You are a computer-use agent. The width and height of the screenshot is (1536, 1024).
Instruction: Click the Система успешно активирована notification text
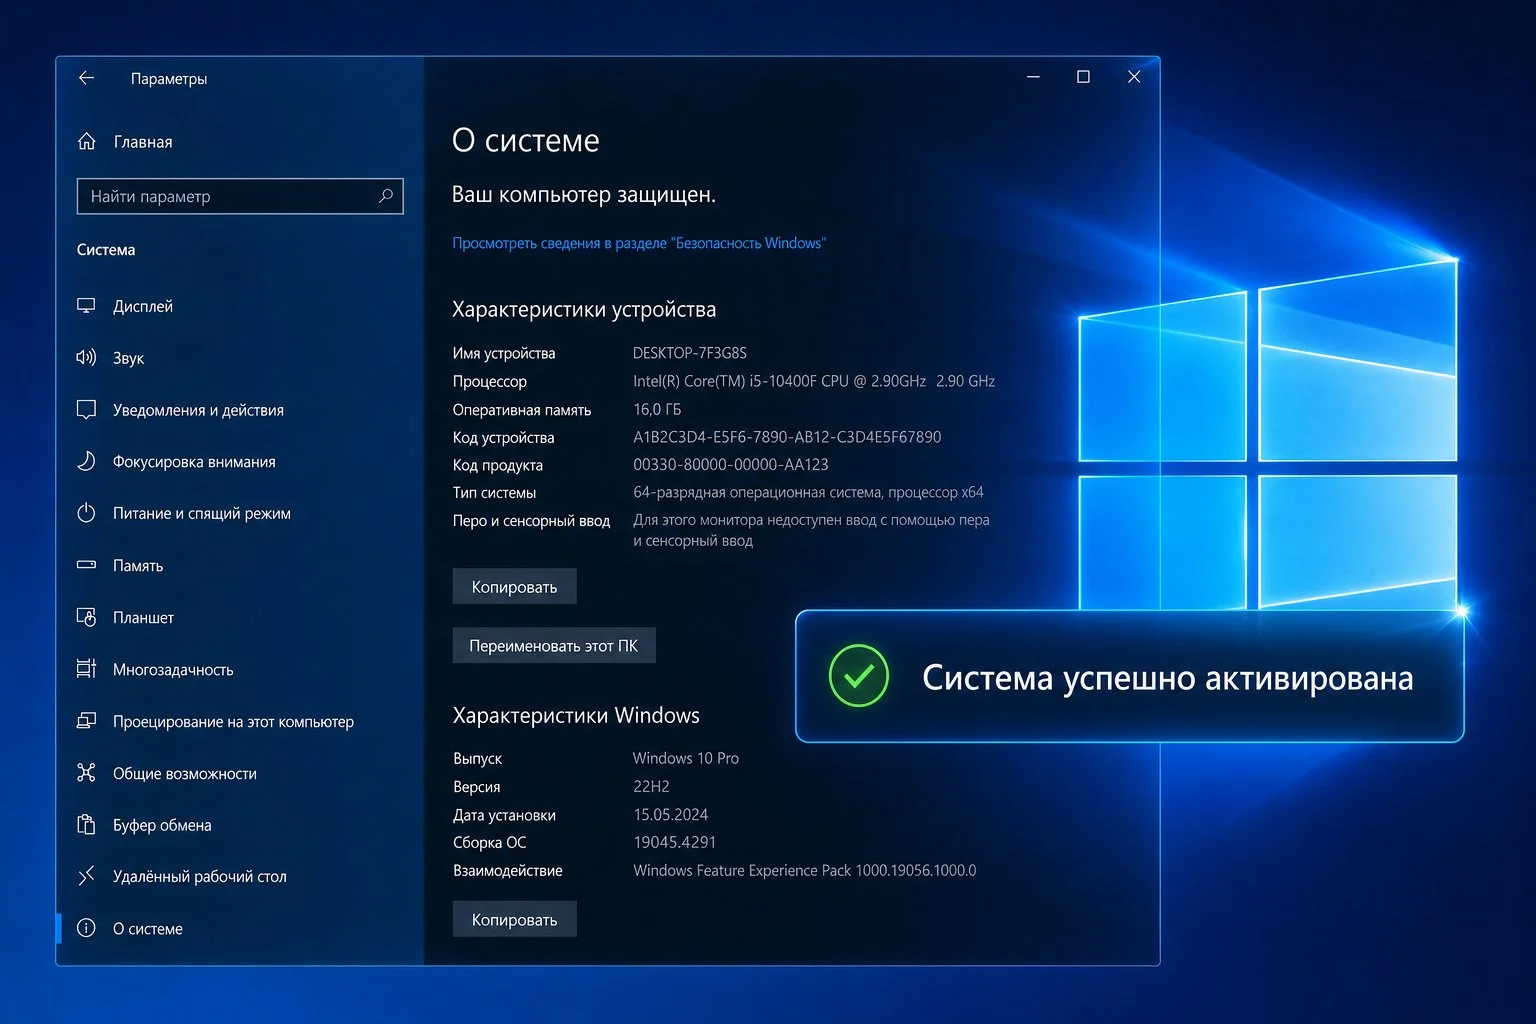click(x=1167, y=678)
